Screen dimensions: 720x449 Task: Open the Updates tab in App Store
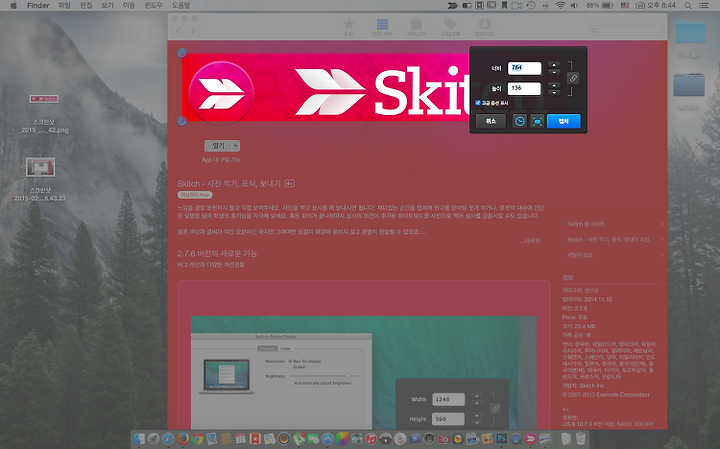coord(484,27)
